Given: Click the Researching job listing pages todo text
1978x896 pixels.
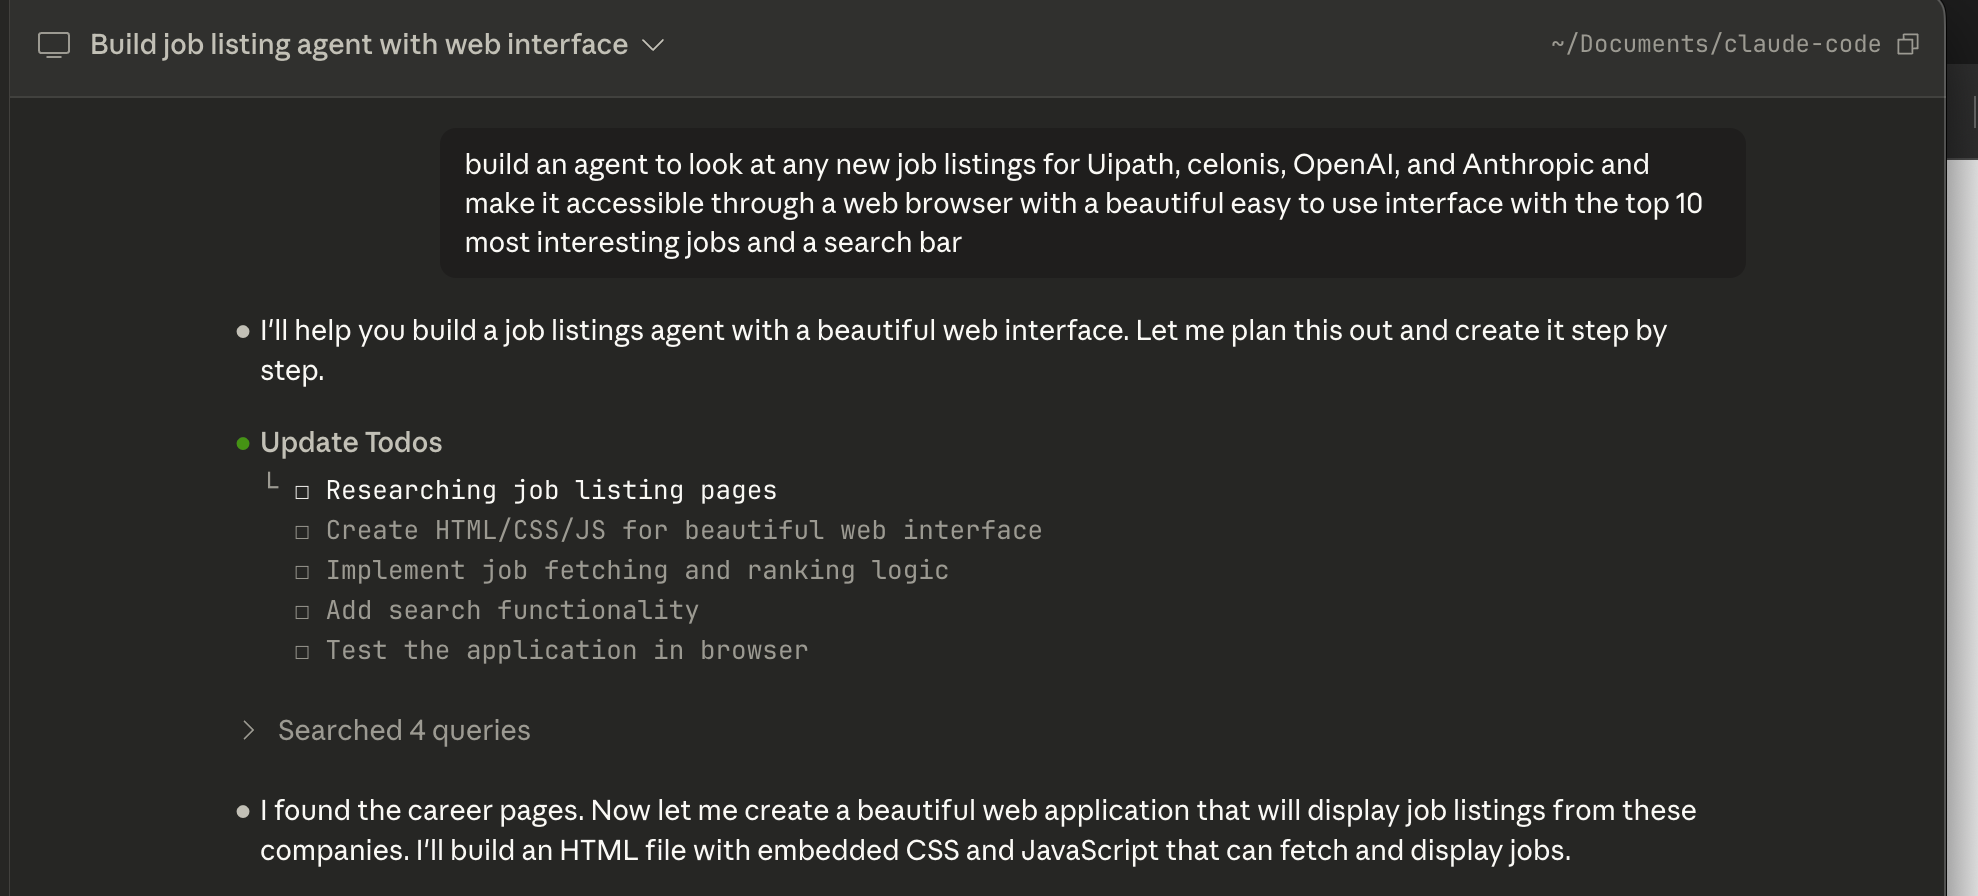Looking at the screenshot, I should pos(551,491).
